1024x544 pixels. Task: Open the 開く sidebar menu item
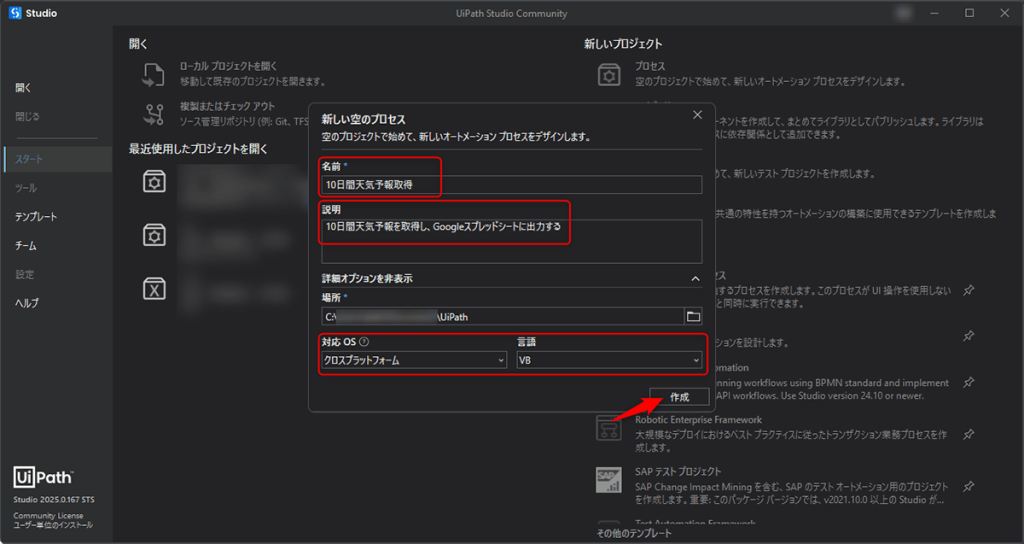(24, 88)
